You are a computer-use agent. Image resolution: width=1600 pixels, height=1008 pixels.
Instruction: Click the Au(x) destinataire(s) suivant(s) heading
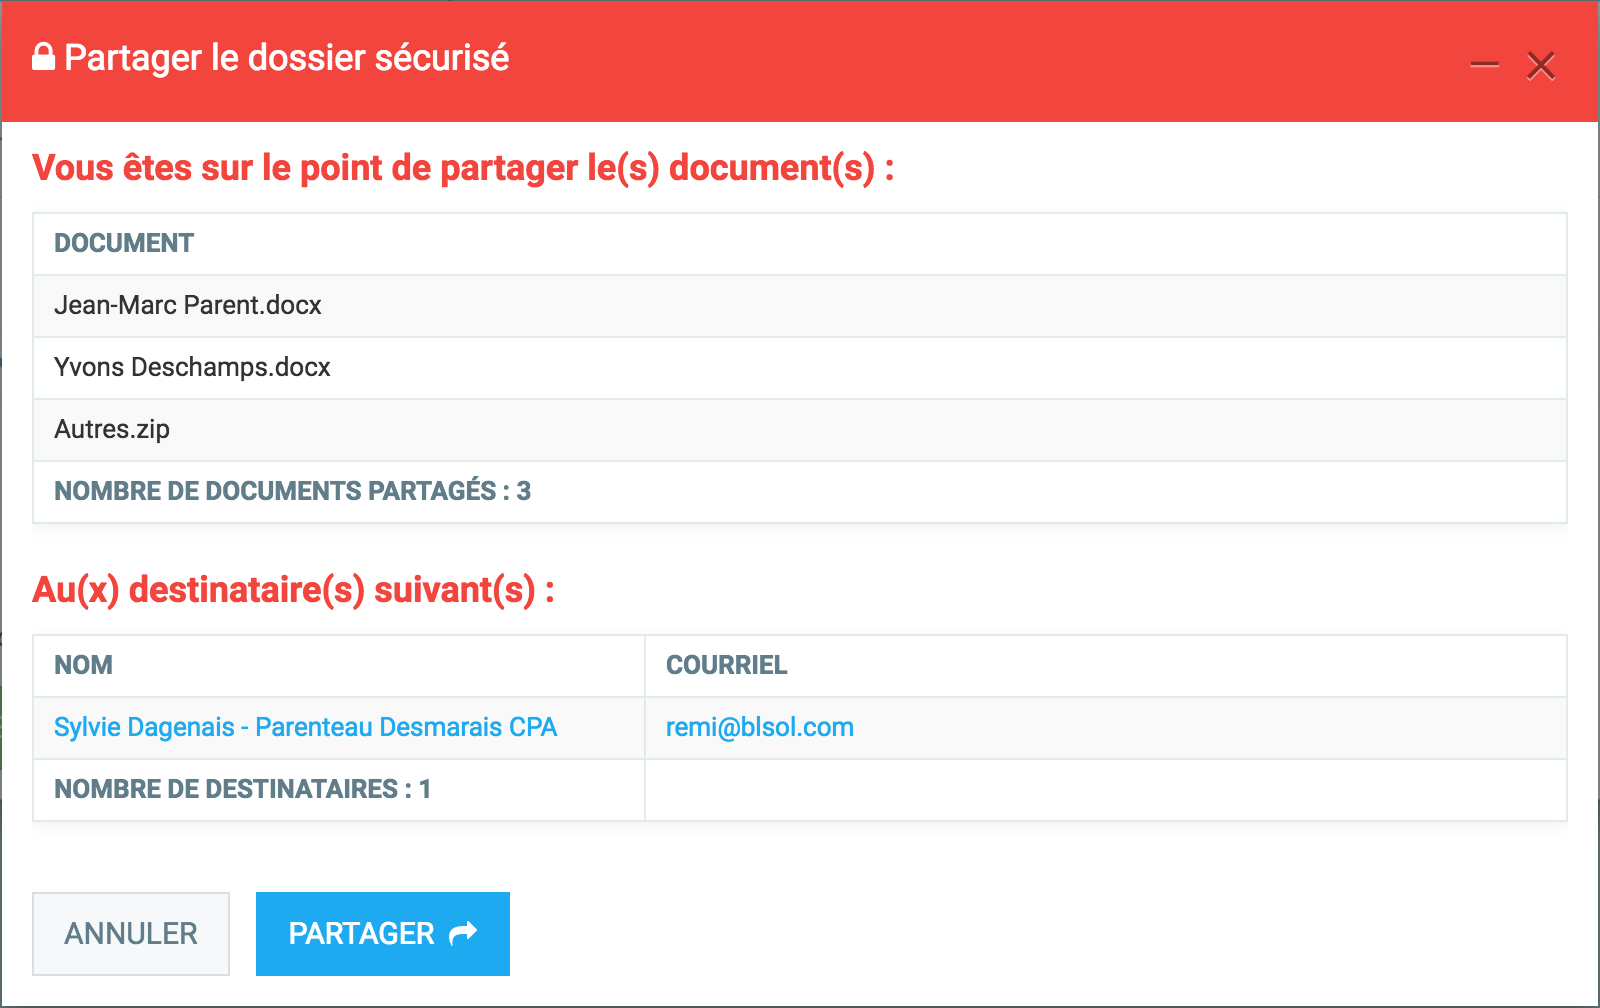tap(293, 590)
